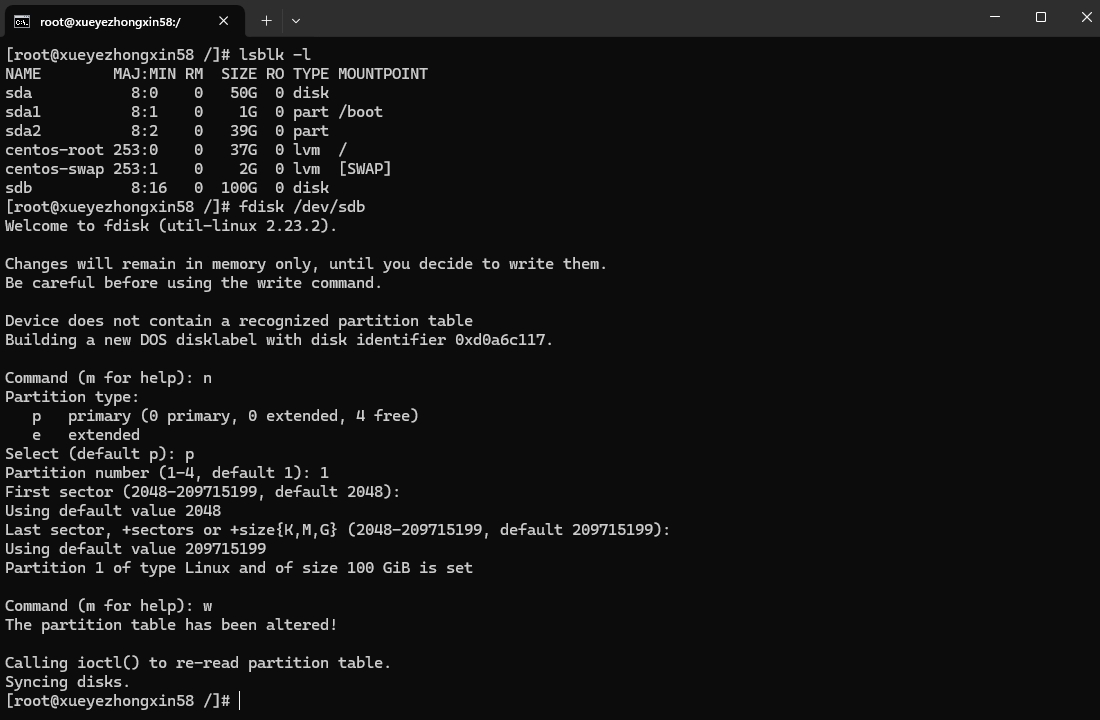Click the active command prompt line
Image resolution: width=1100 pixels, height=720 pixels.
[123, 700]
